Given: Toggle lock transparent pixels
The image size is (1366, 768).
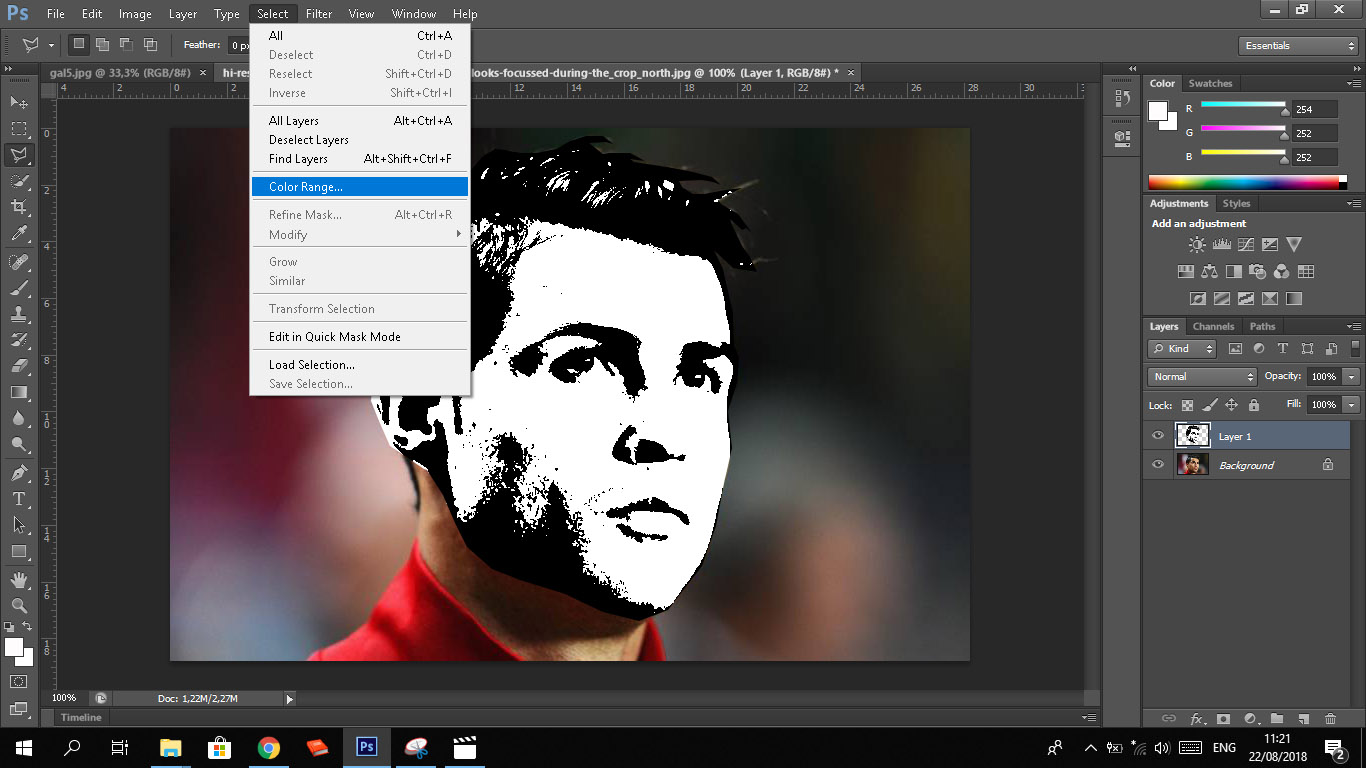Looking at the screenshot, I should tap(1187, 405).
